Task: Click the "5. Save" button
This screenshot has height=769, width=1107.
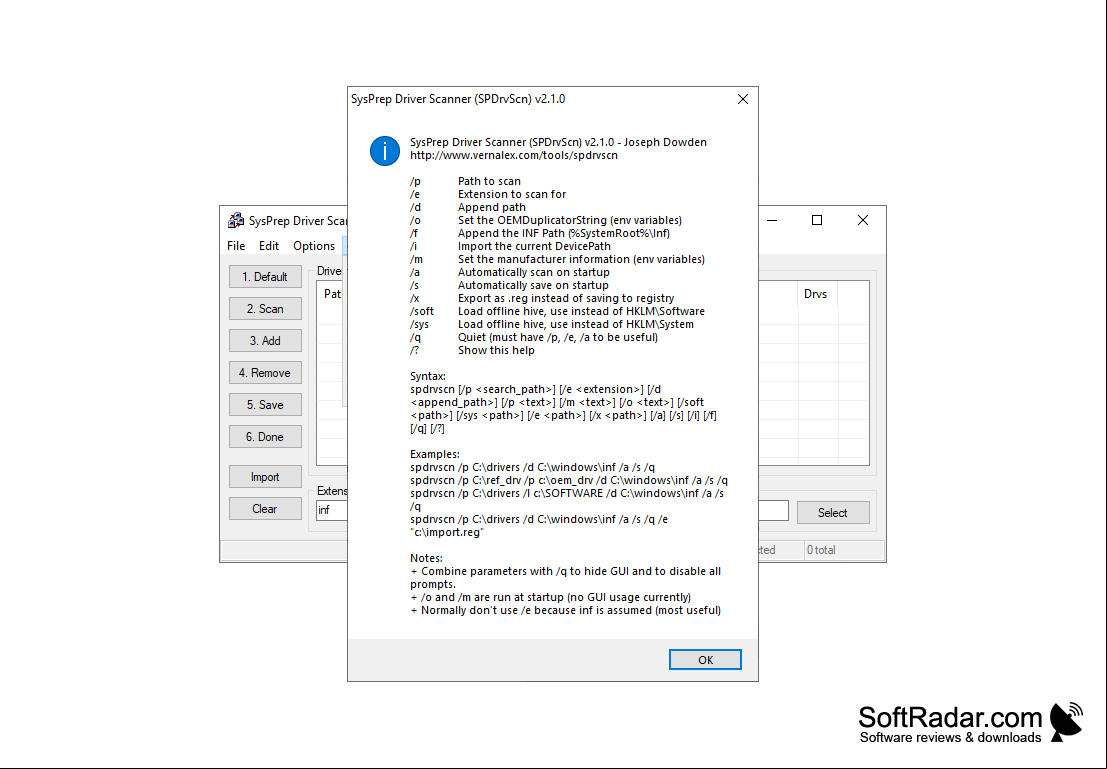Action: [x=265, y=405]
